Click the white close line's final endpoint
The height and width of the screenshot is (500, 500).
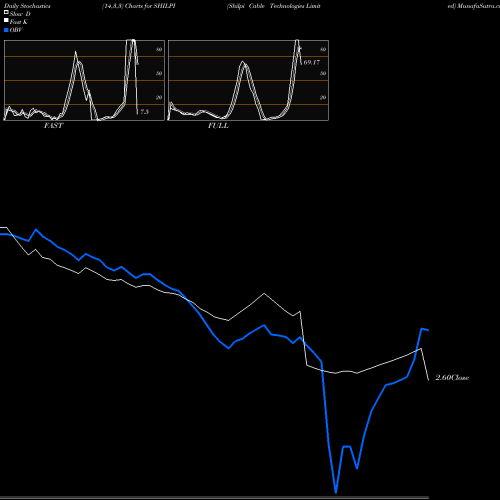click(429, 380)
